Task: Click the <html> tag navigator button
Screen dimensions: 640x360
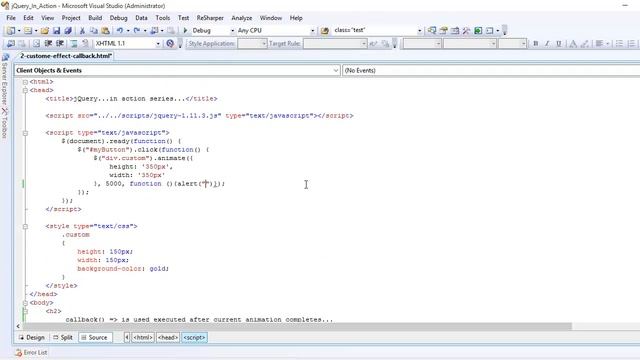Action: 143,338
